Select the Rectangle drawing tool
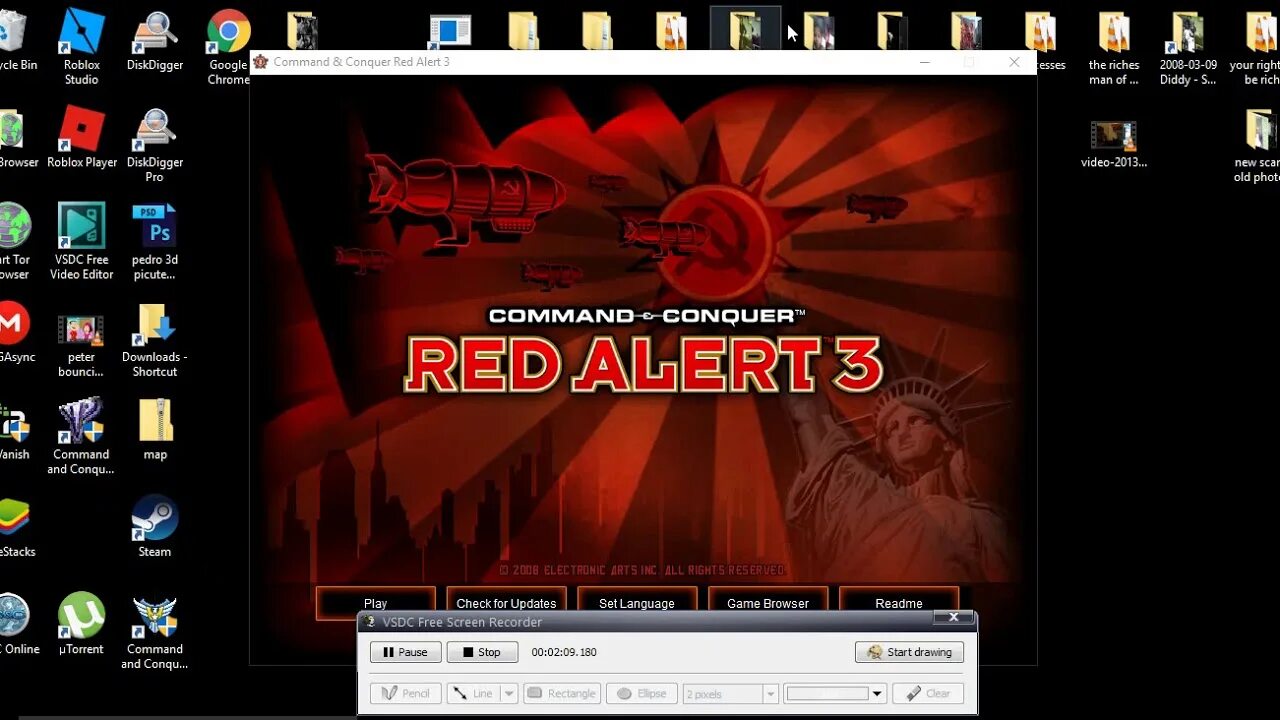This screenshot has width=1280, height=720. click(x=561, y=693)
